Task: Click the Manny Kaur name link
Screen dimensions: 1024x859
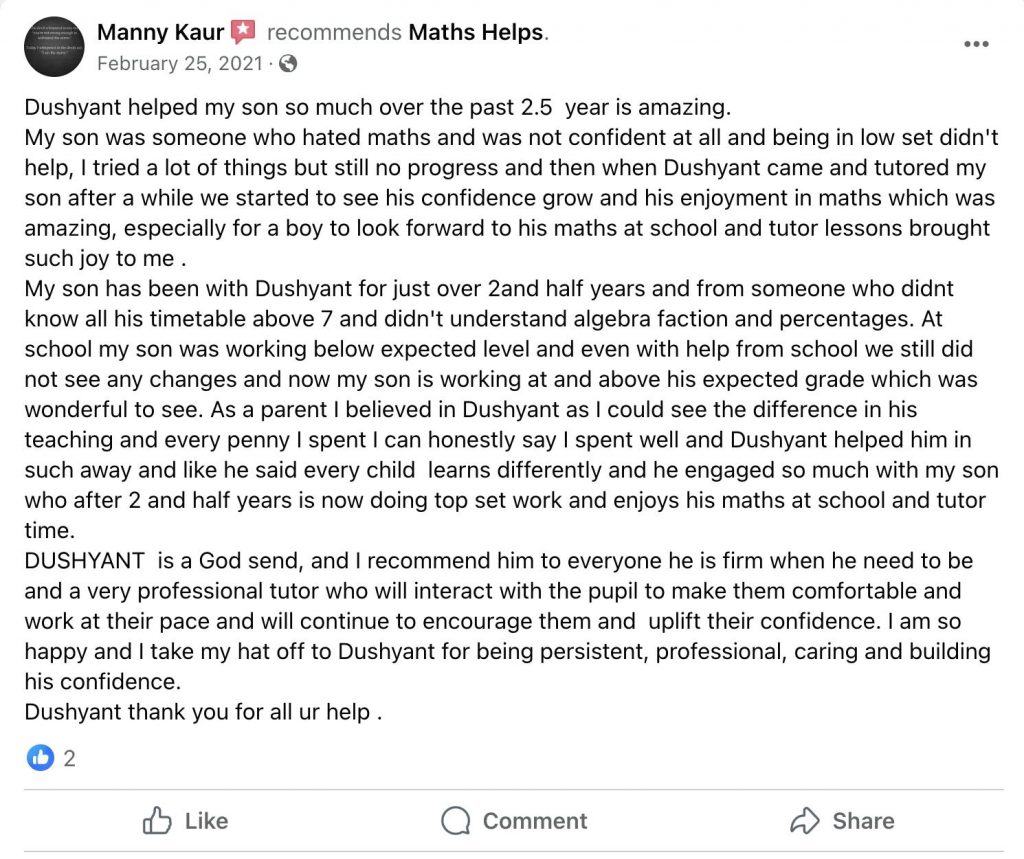Action: click(x=160, y=33)
